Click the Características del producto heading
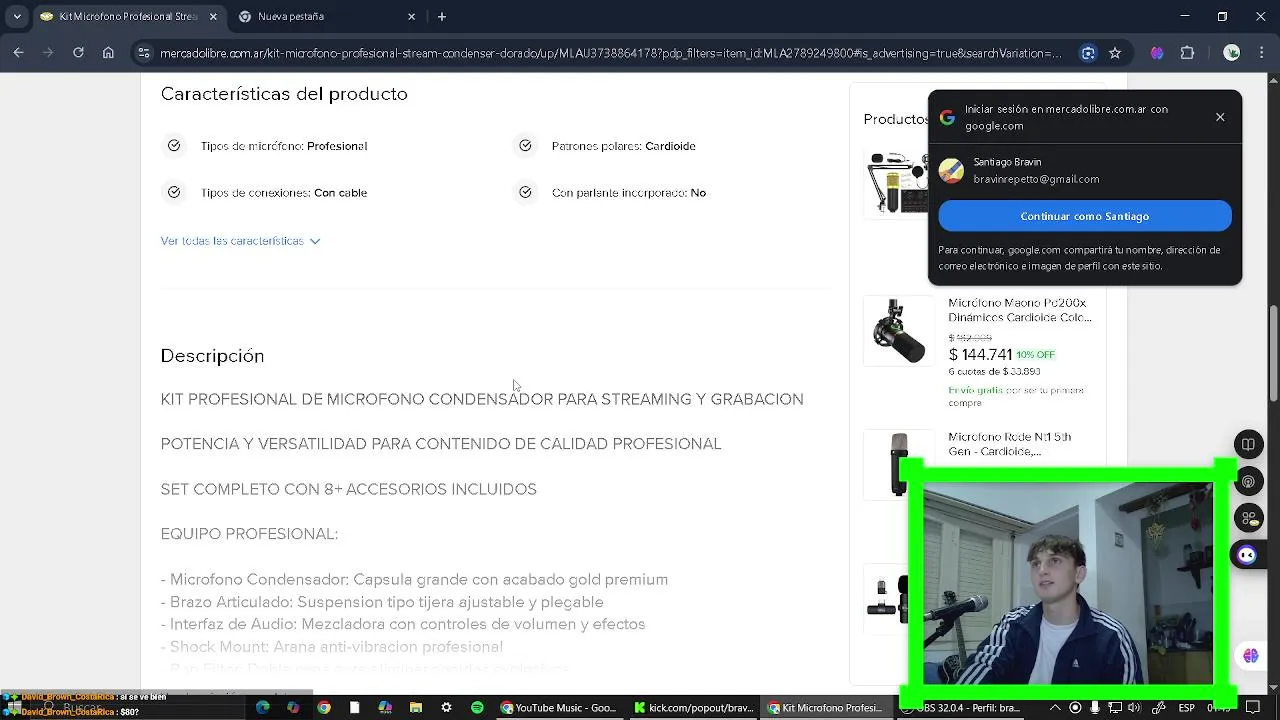 pos(284,94)
